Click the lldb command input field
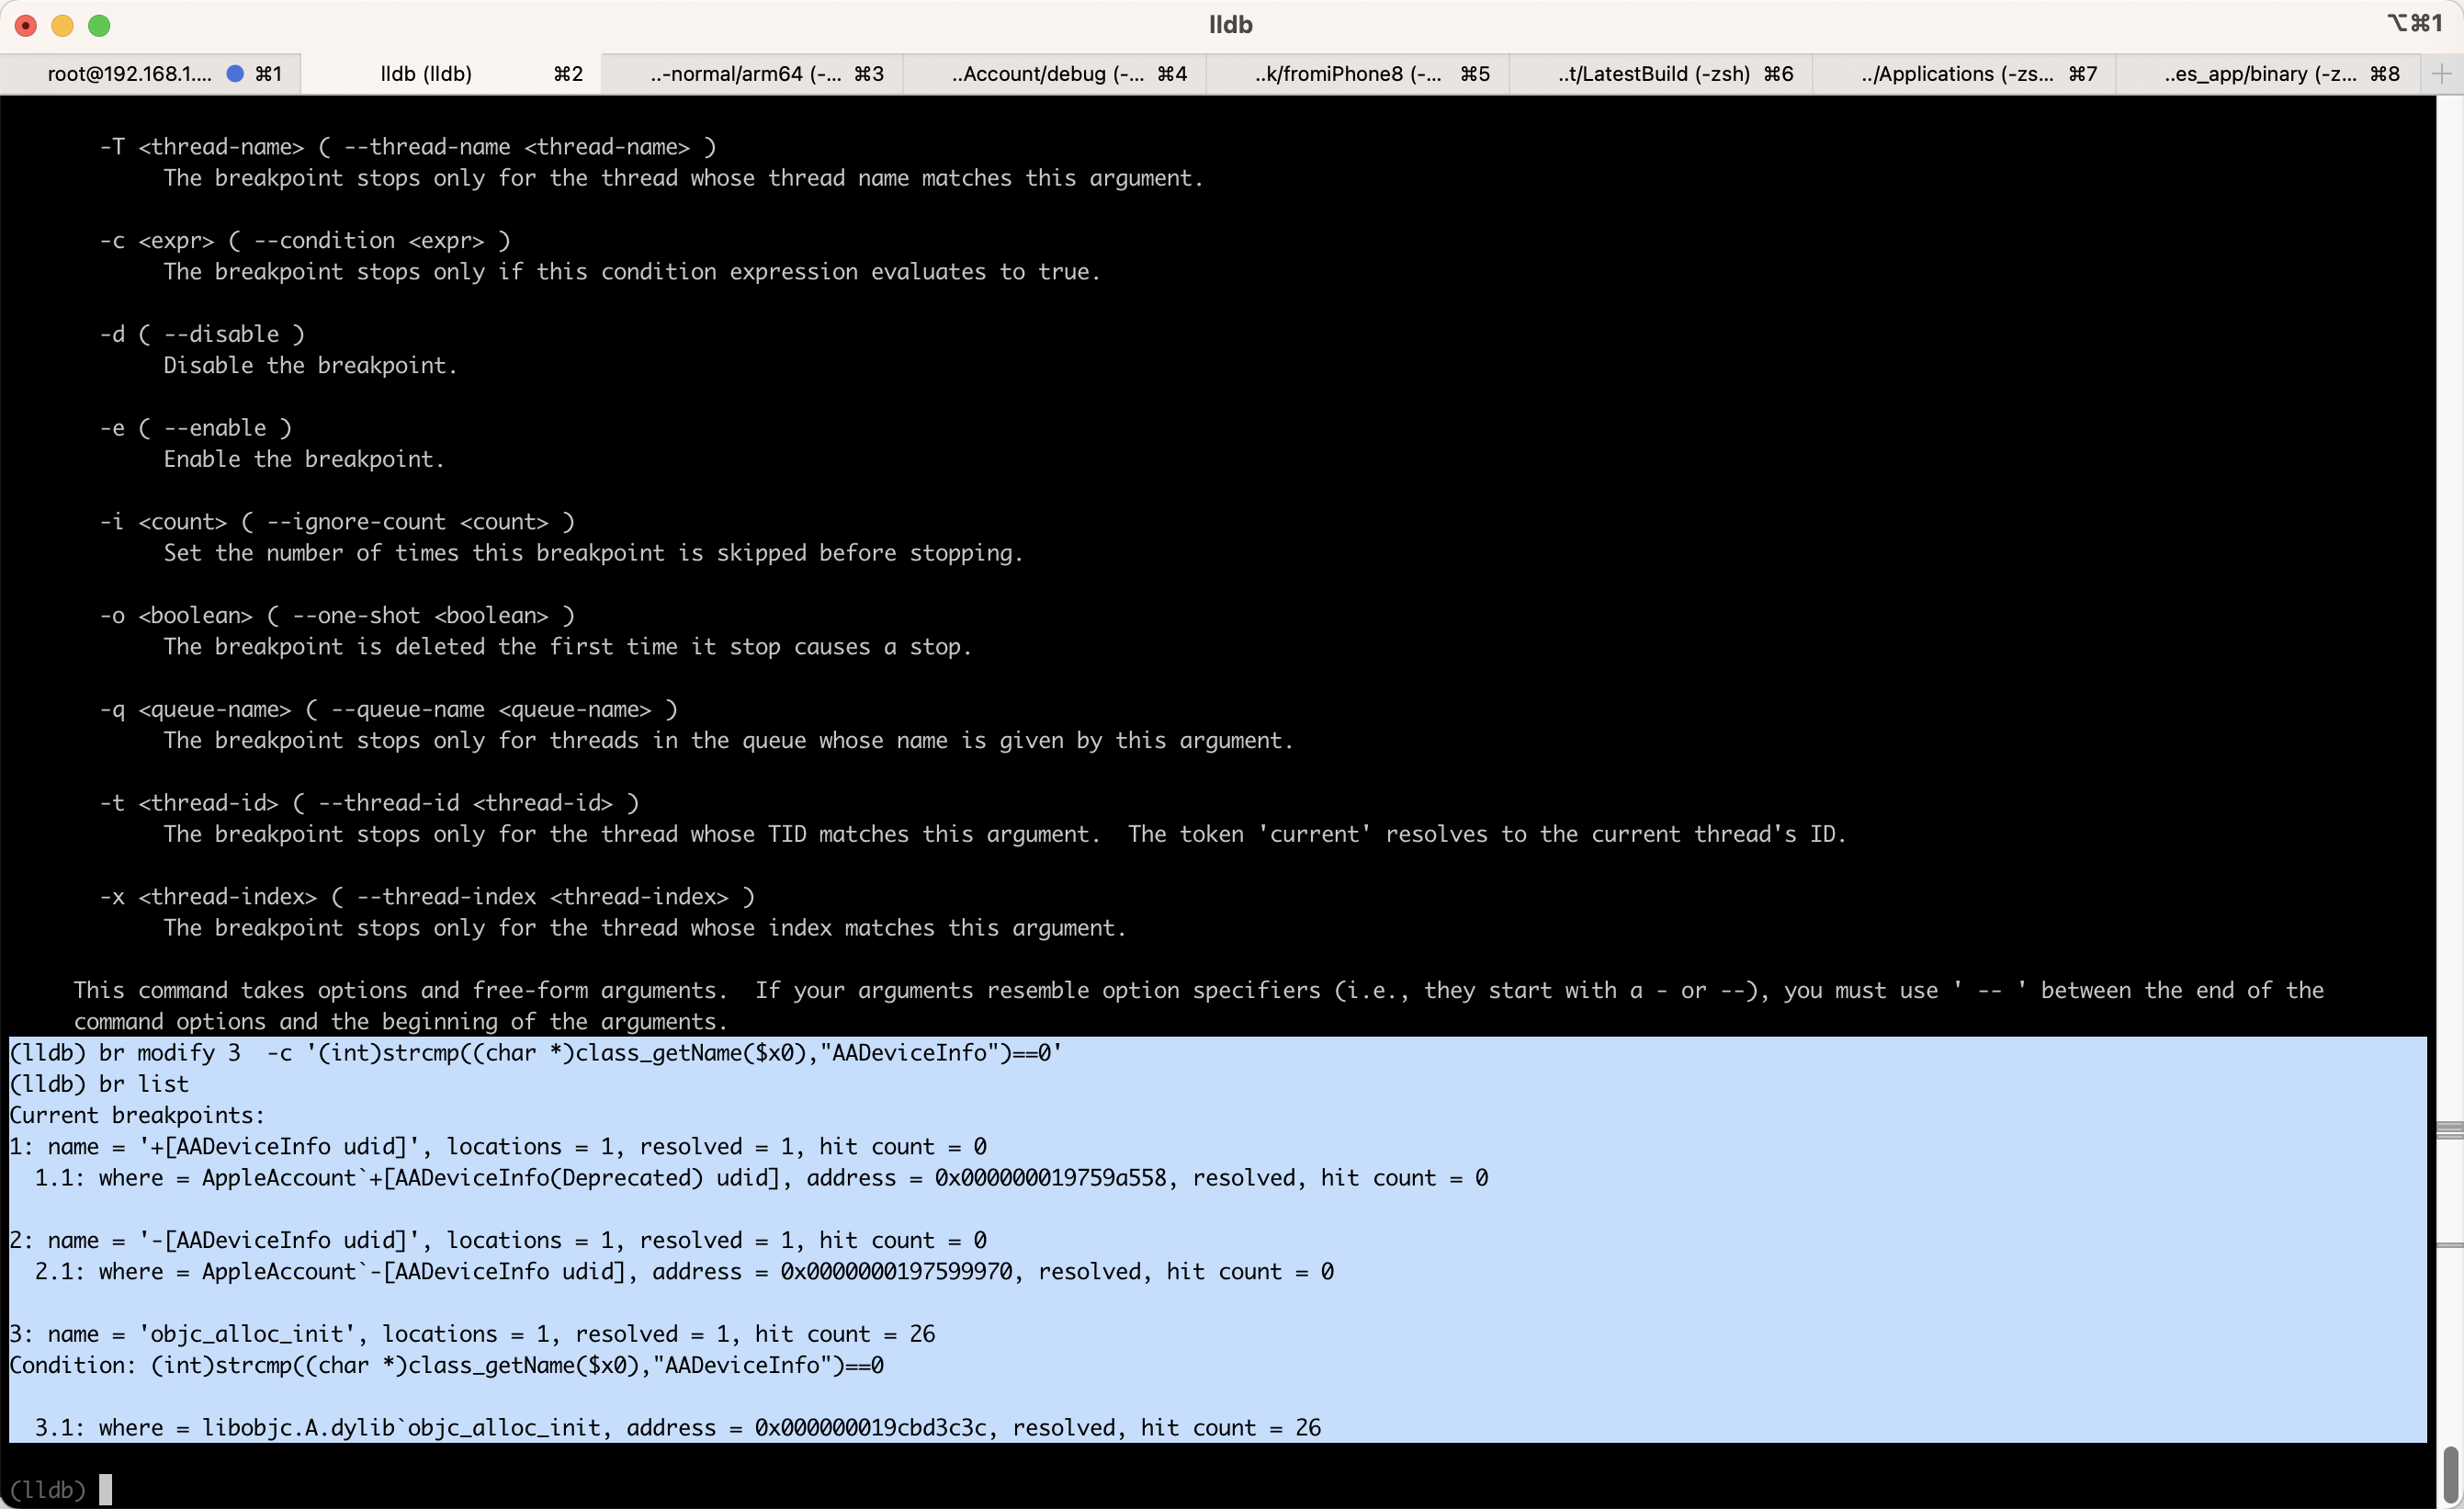 coord(109,1490)
